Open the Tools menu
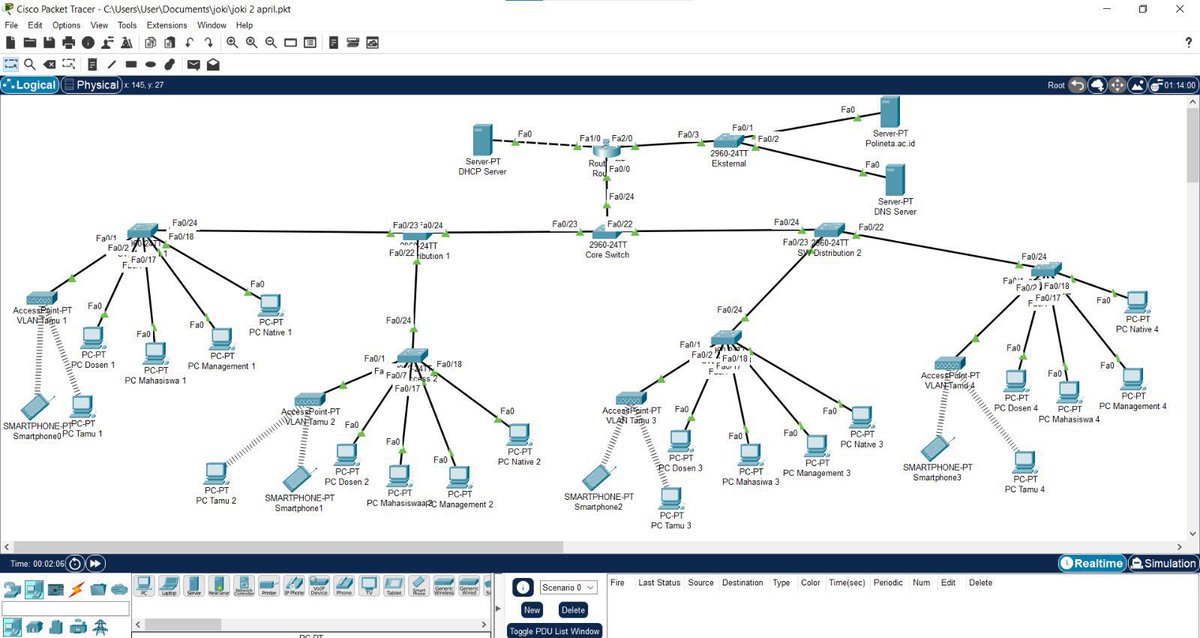 [x=127, y=25]
